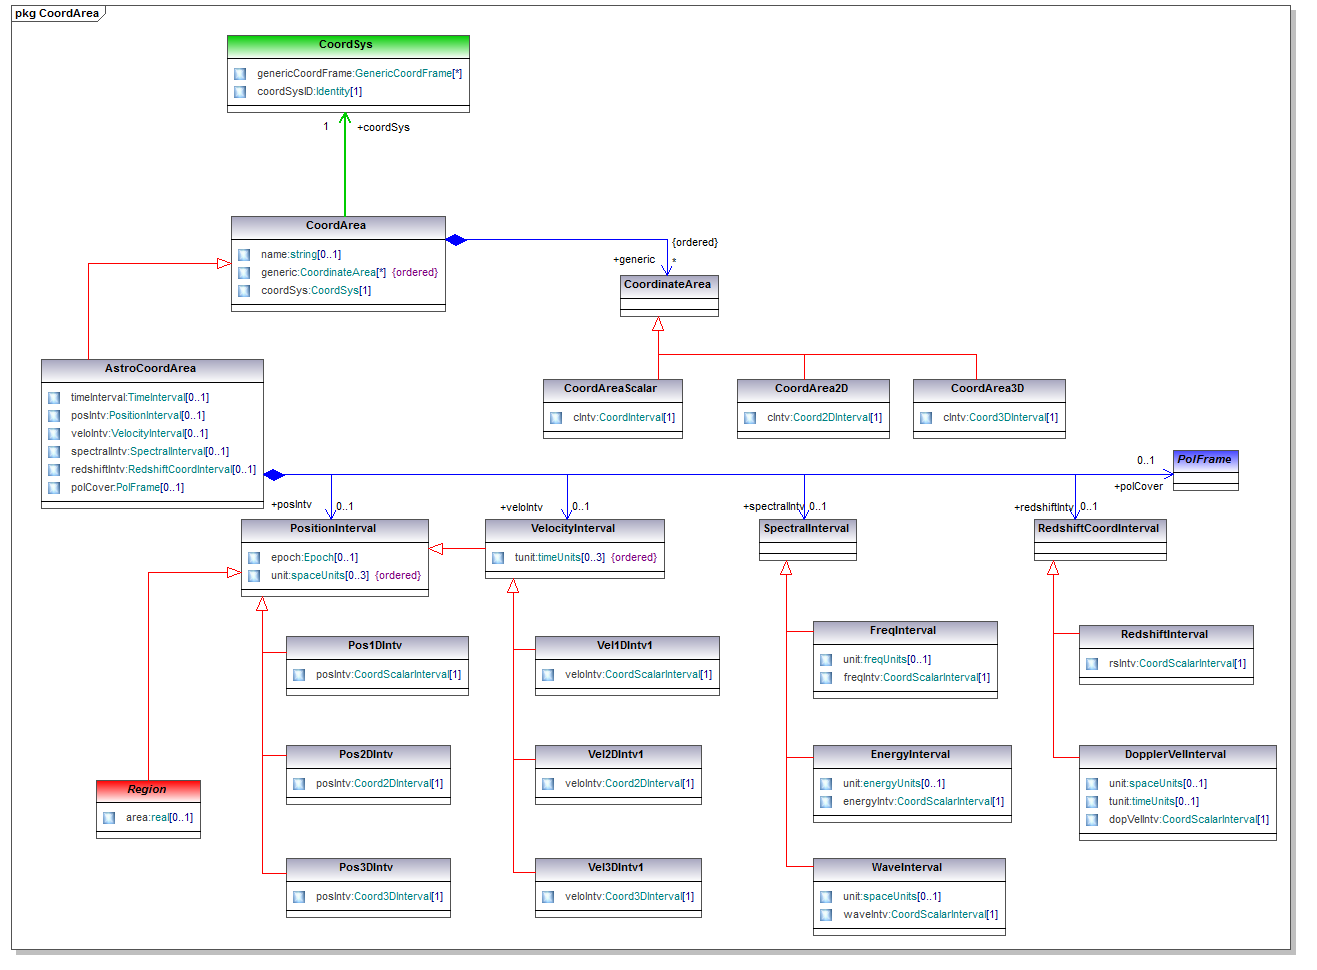
Task: Click the polCover:PolFrame attribute icon
Action: click(x=54, y=488)
